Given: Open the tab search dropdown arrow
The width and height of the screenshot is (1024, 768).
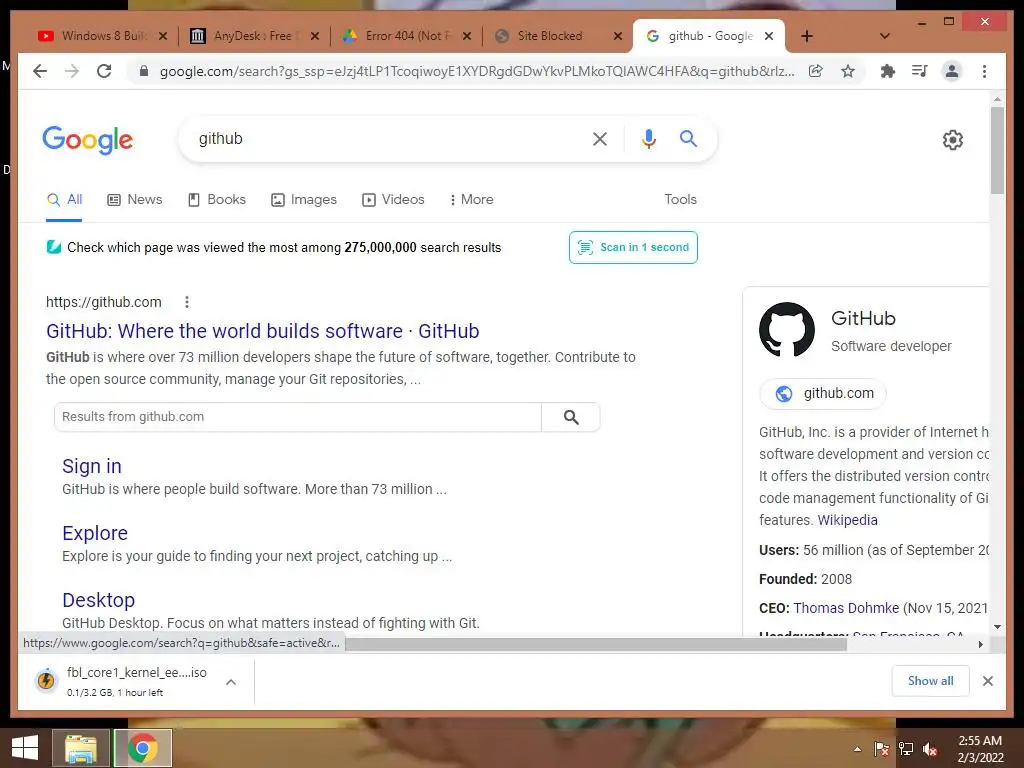Looking at the screenshot, I should point(885,36).
